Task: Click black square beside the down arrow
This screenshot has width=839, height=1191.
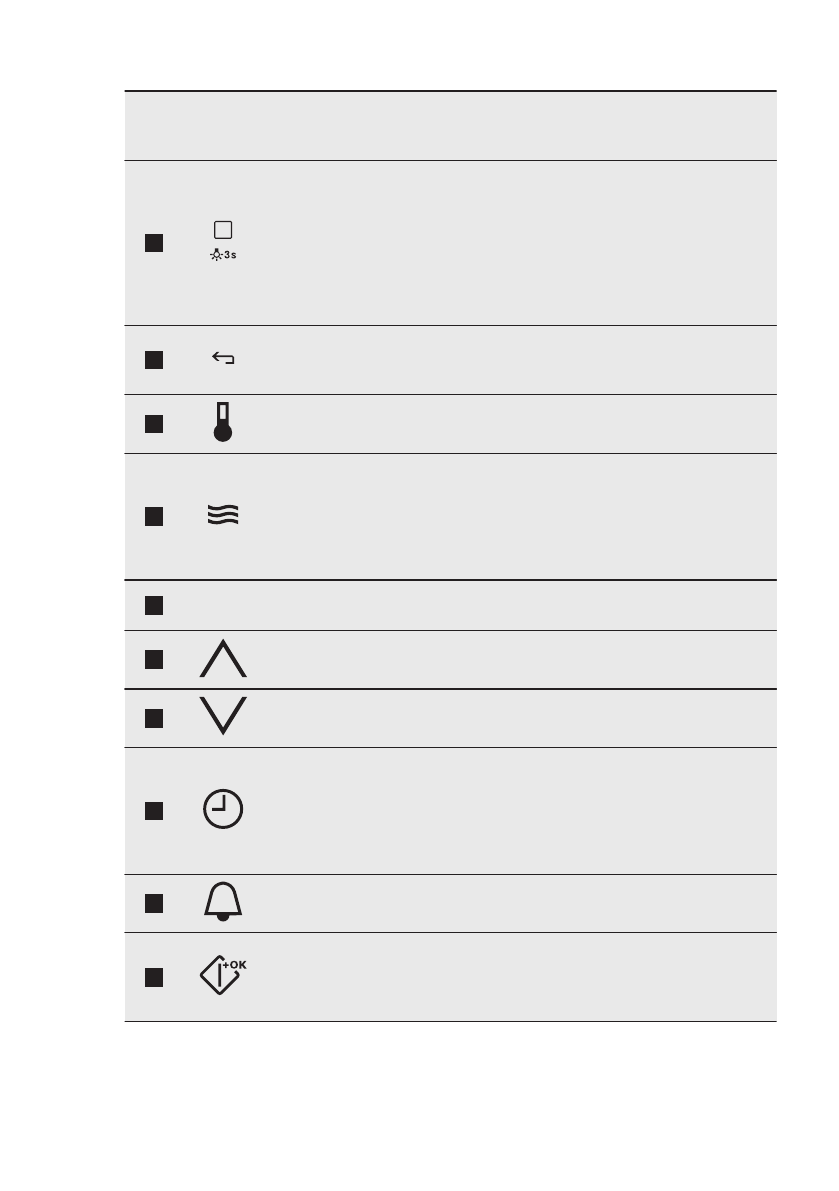Action: click(x=153, y=718)
